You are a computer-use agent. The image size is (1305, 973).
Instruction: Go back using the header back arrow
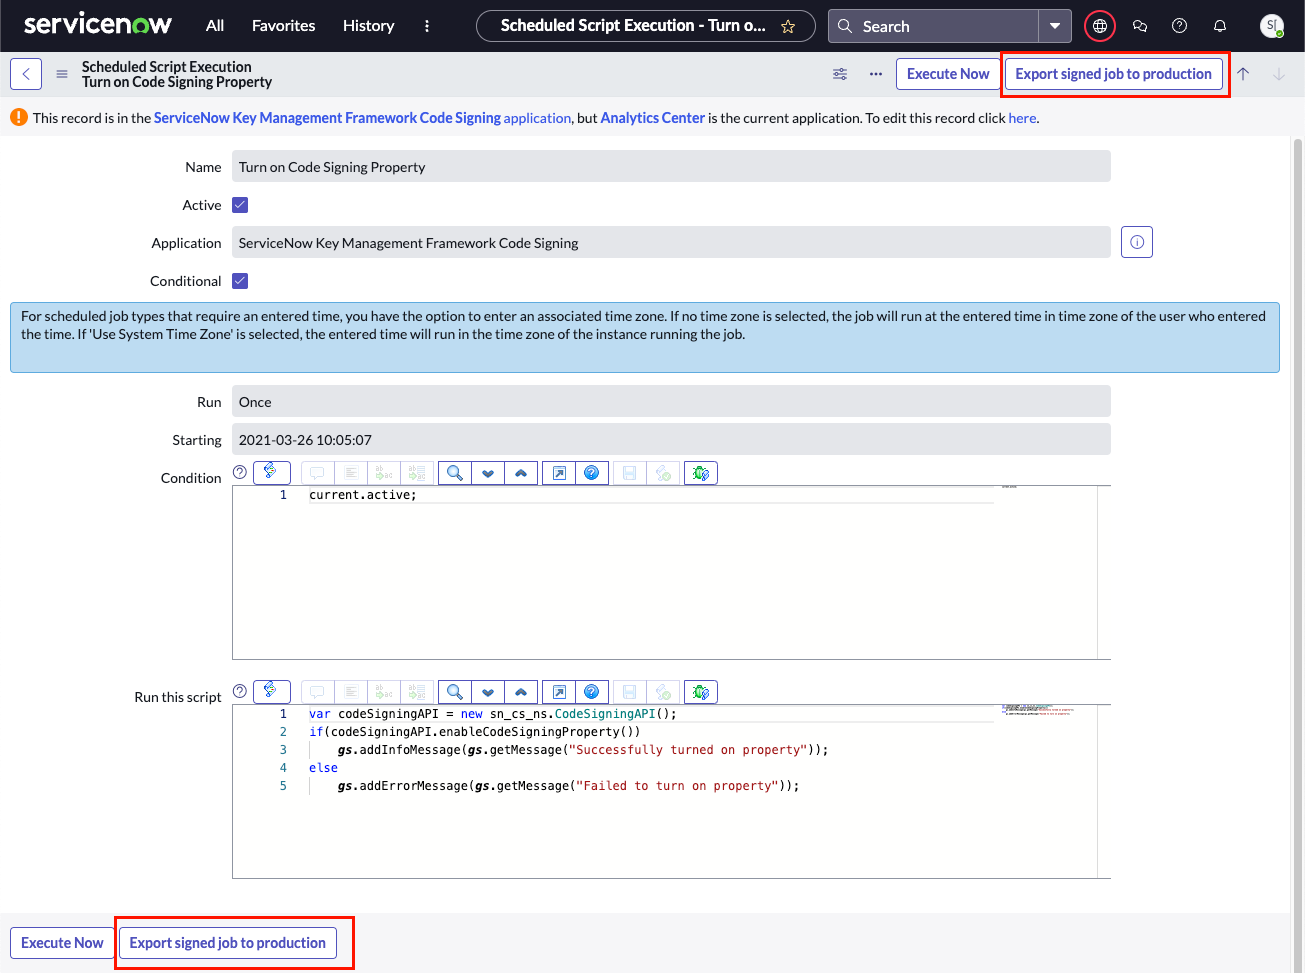coord(26,74)
